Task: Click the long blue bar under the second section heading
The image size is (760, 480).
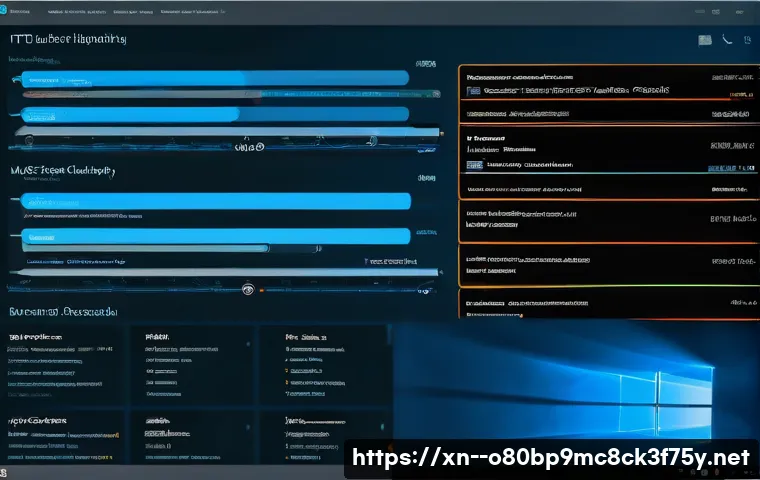Action: coord(215,201)
